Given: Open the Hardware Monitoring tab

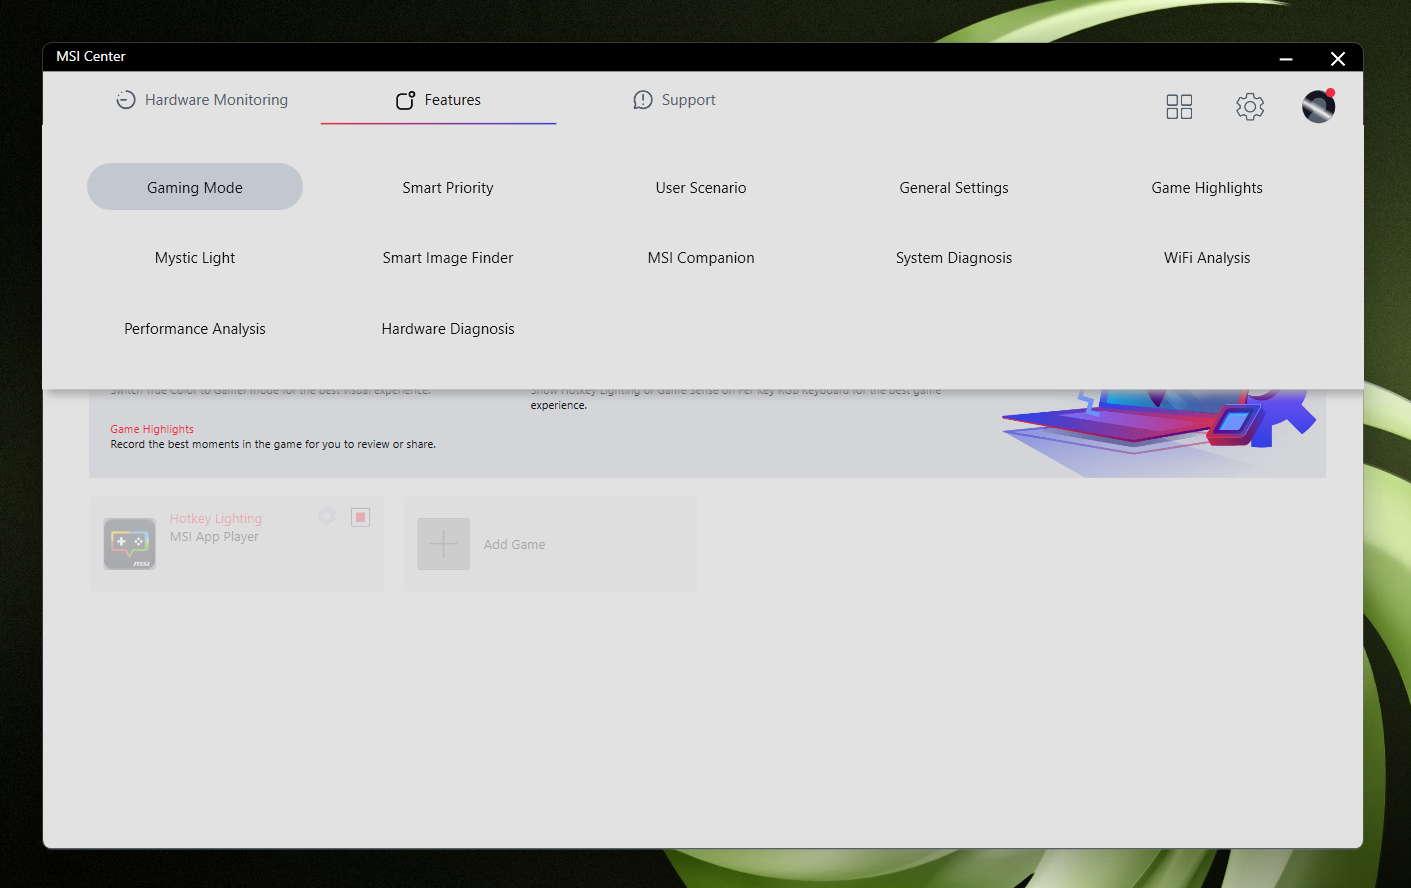Looking at the screenshot, I should (x=202, y=100).
